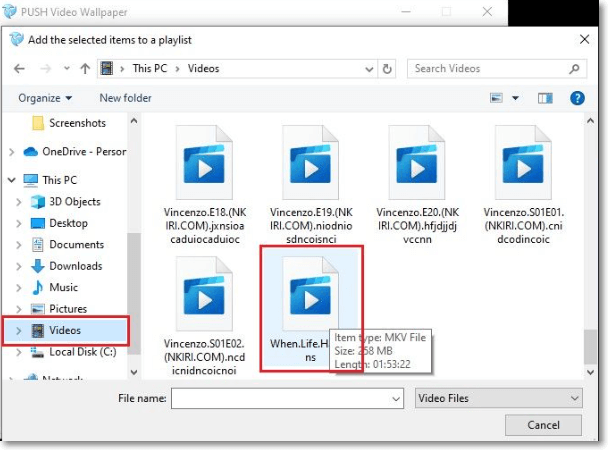The height and width of the screenshot is (450, 608).
Task: Open Downloads in navigation pane
Action: tap(67, 266)
